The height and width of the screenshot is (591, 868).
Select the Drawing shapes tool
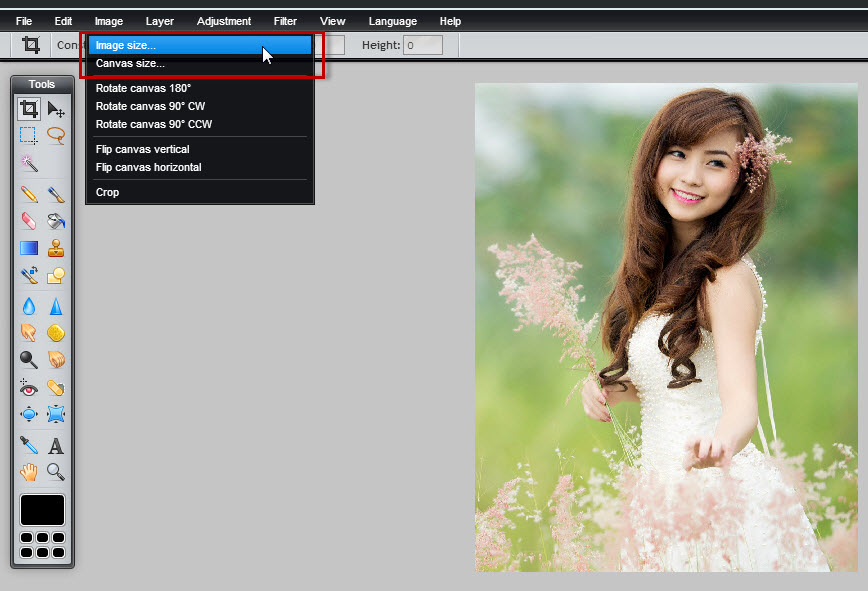tap(55, 274)
